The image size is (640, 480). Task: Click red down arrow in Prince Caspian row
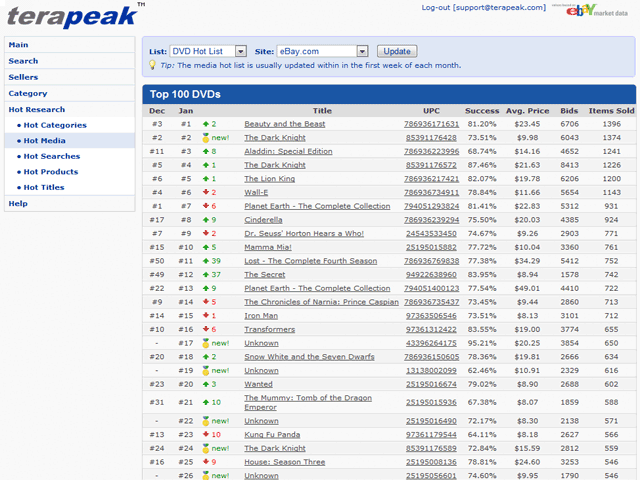click(x=206, y=302)
